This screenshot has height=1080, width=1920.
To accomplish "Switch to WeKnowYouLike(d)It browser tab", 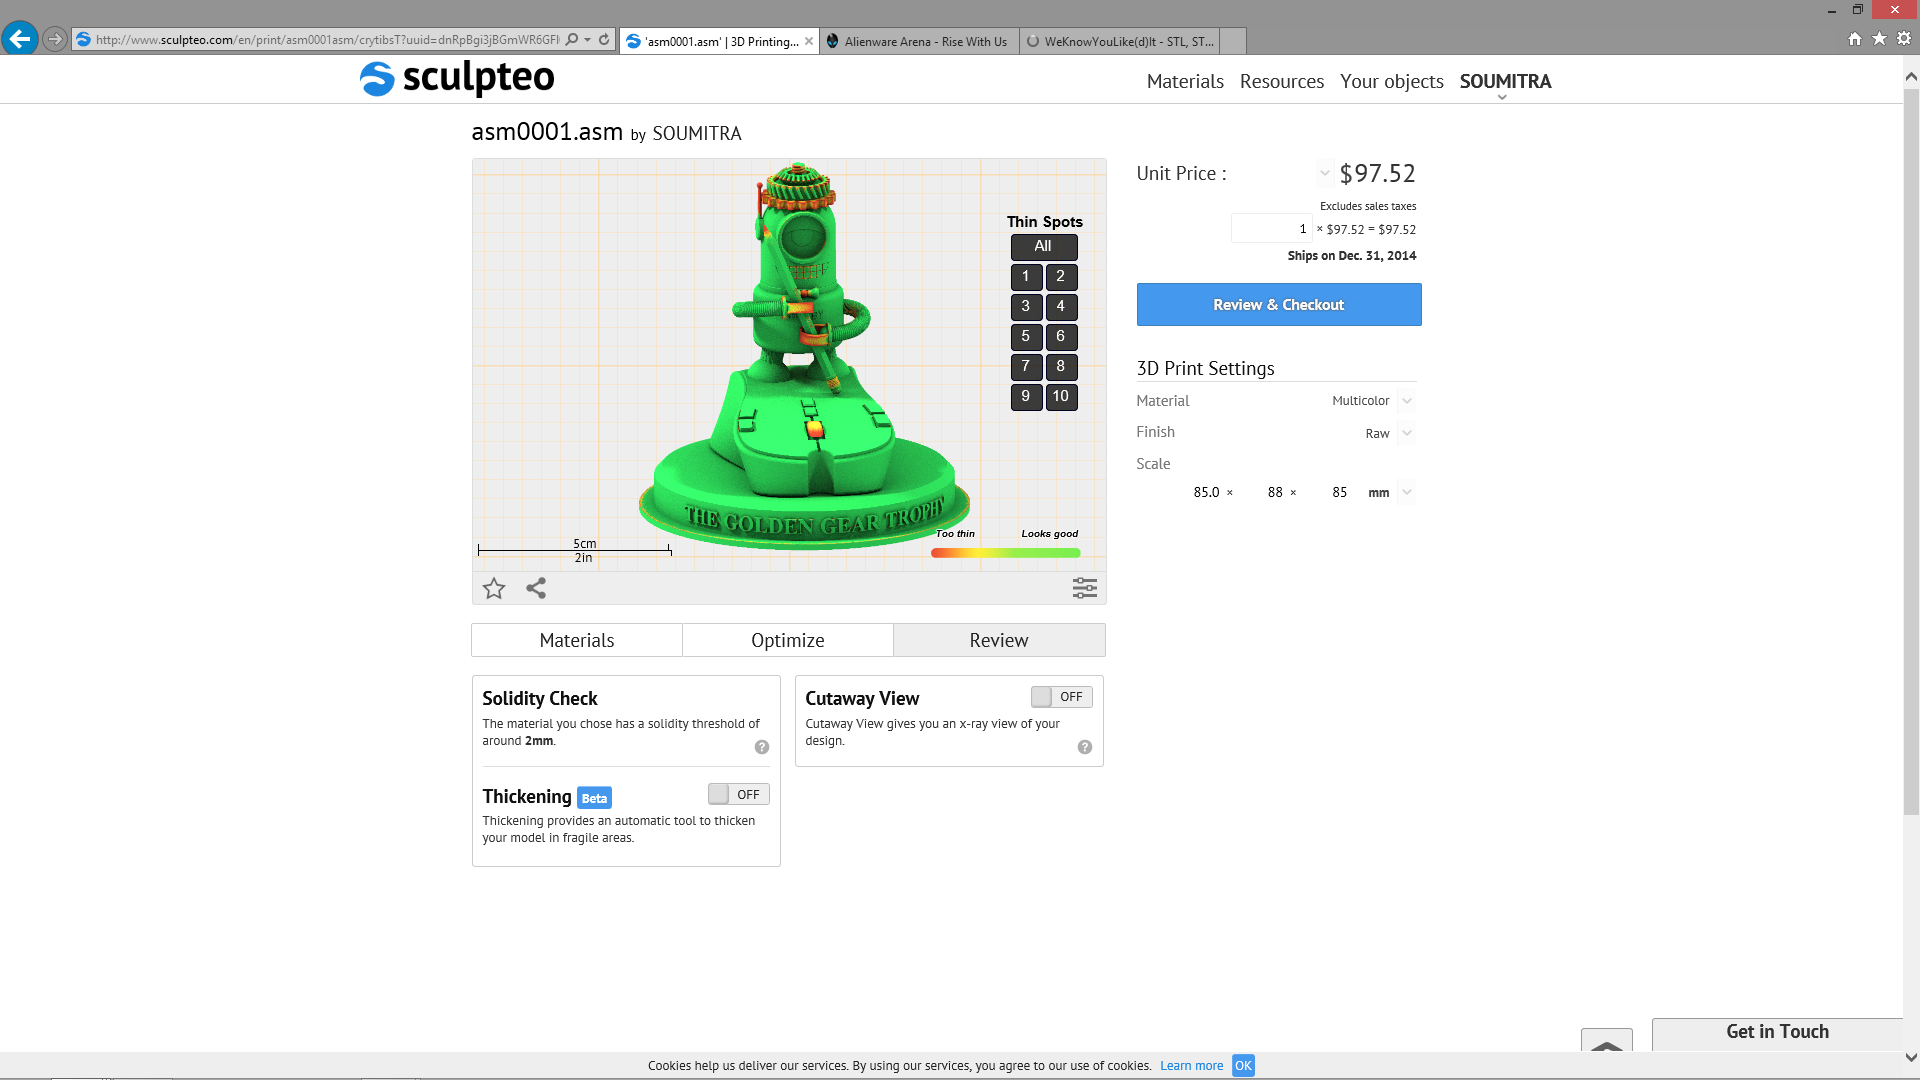I will [x=1121, y=41].
